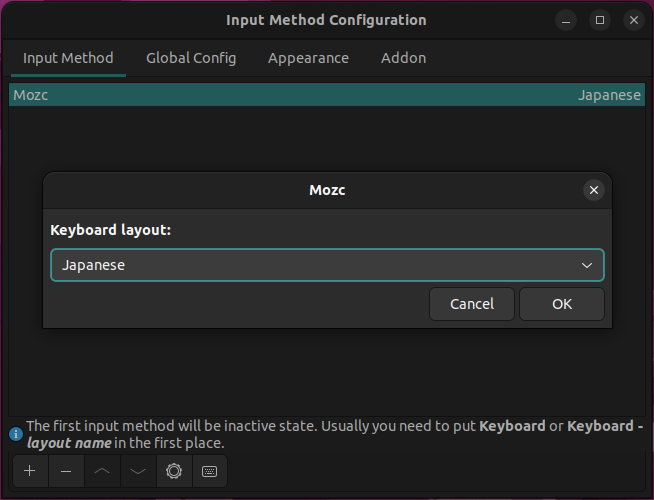Move the input method down with the arrow icon

[x=138, y=471]
